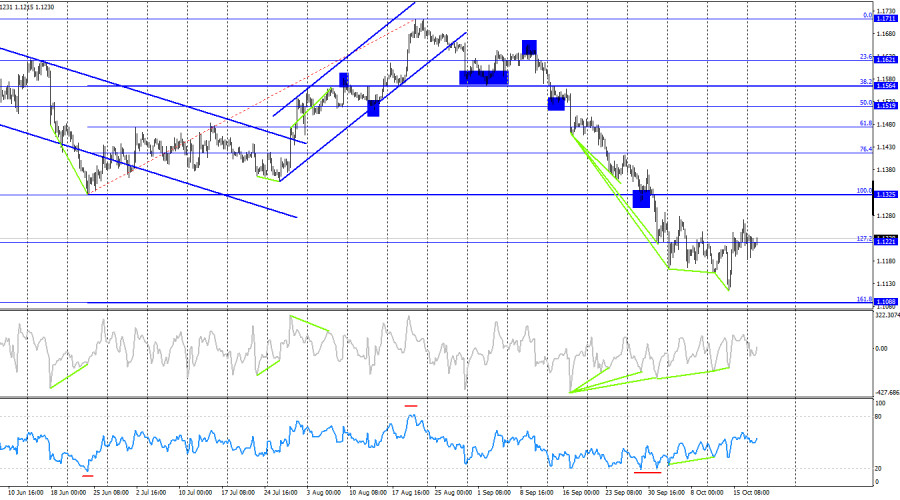
Task: Select the 161.8 Fibonacci level label
Action: 864,300
